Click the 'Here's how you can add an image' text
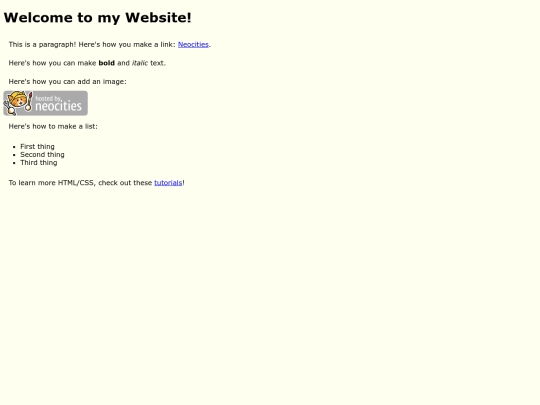 [x=68, y=82]
